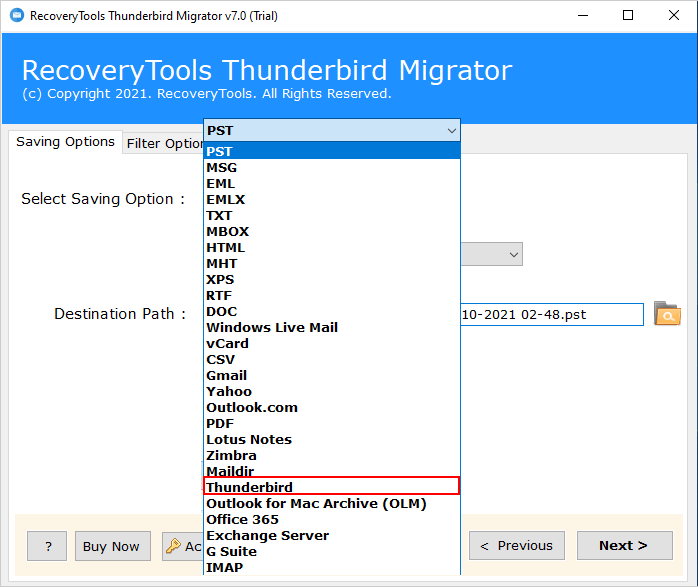Choose Outlook.com saving option
This screenshot has height=587, width=698.
[332, 408]
